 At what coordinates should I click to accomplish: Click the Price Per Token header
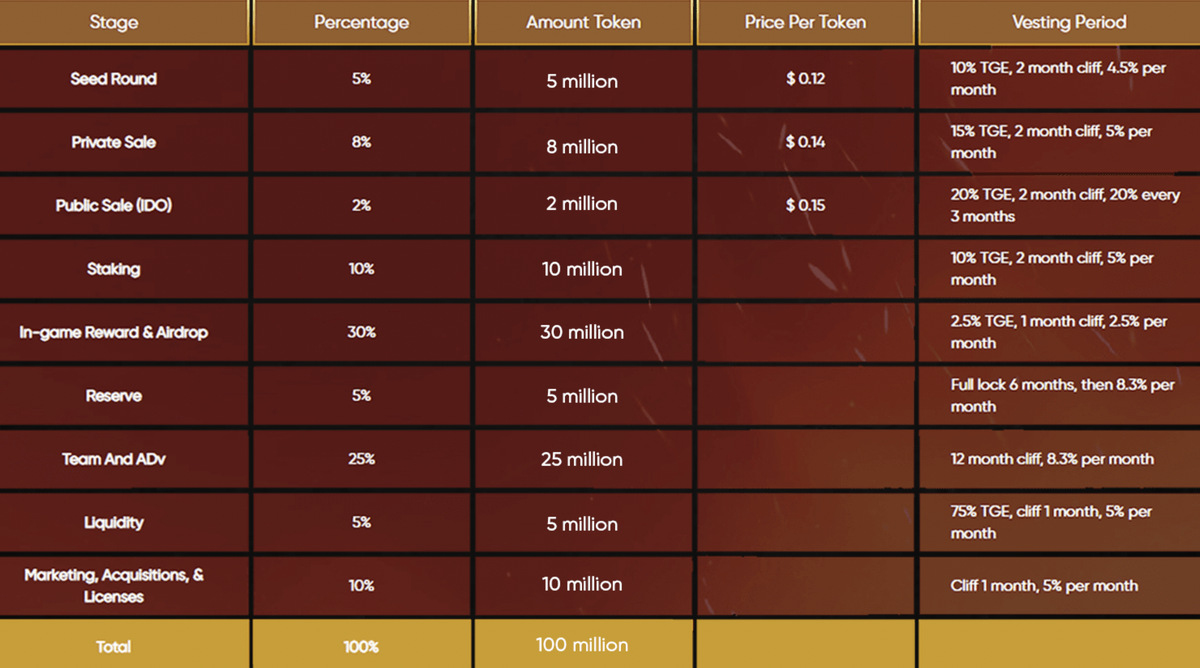(x=805, y=22)
